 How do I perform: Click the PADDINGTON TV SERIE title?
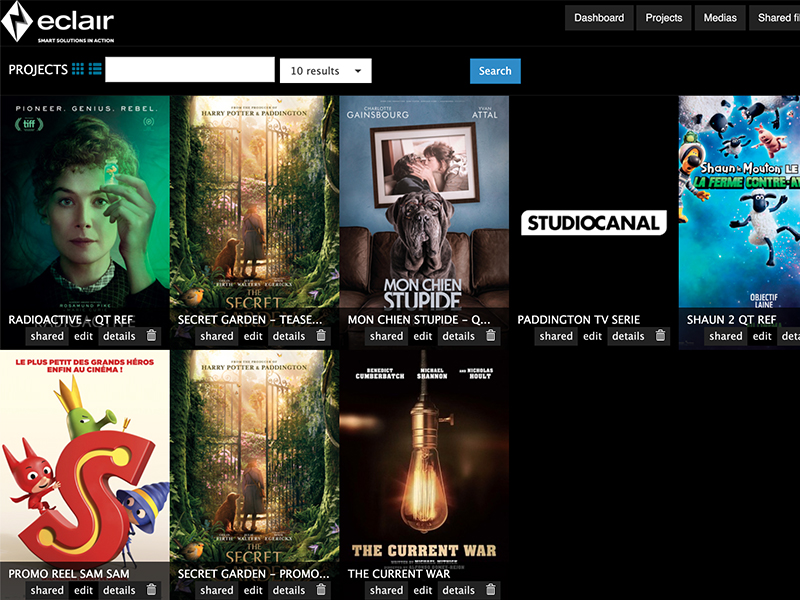pos(579,320)
